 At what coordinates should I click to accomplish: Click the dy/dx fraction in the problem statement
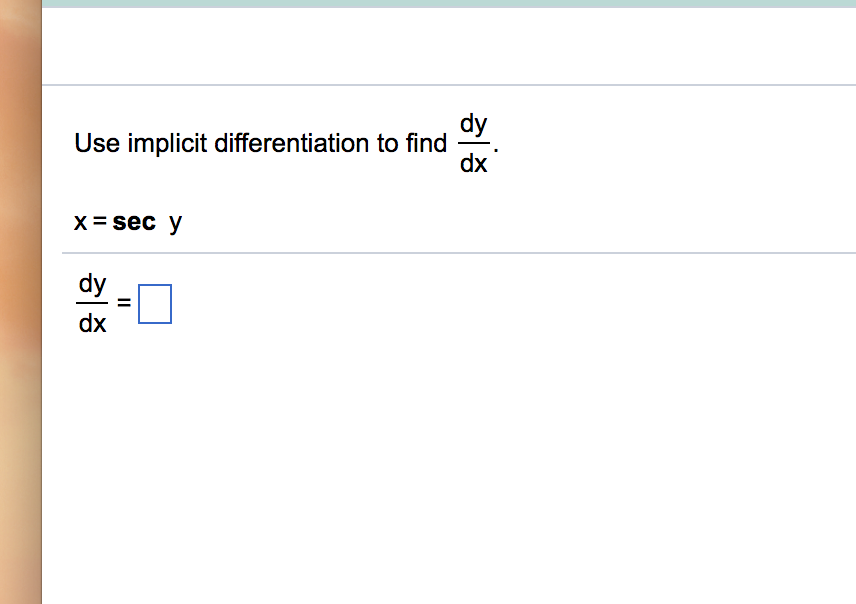pos(472,142)
